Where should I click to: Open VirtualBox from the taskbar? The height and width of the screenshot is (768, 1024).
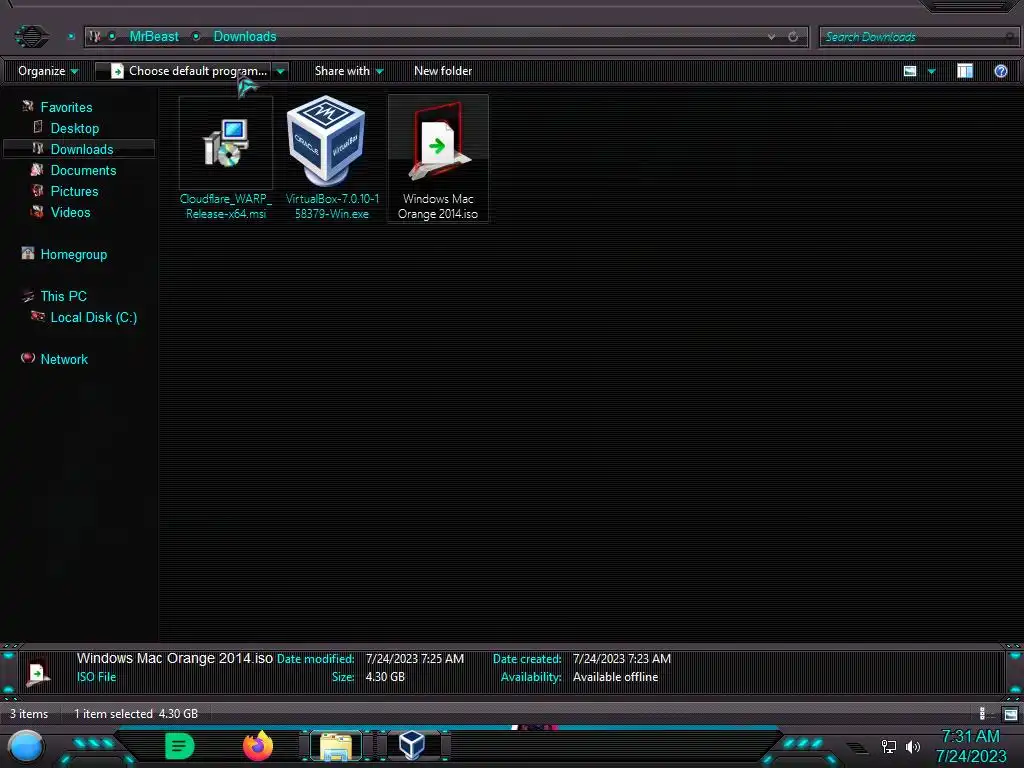[412, 744]
